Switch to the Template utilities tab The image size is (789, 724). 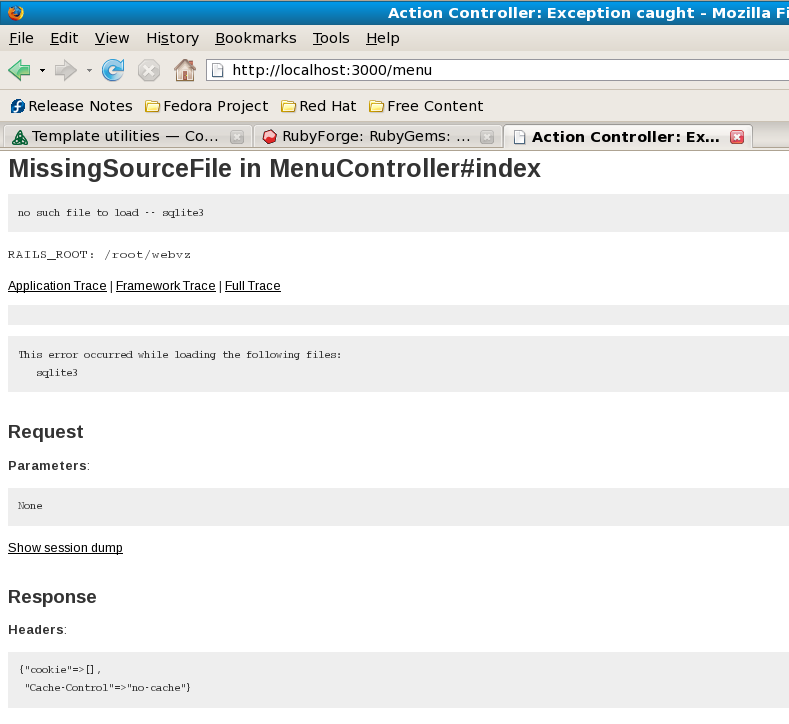coord(120,137)
